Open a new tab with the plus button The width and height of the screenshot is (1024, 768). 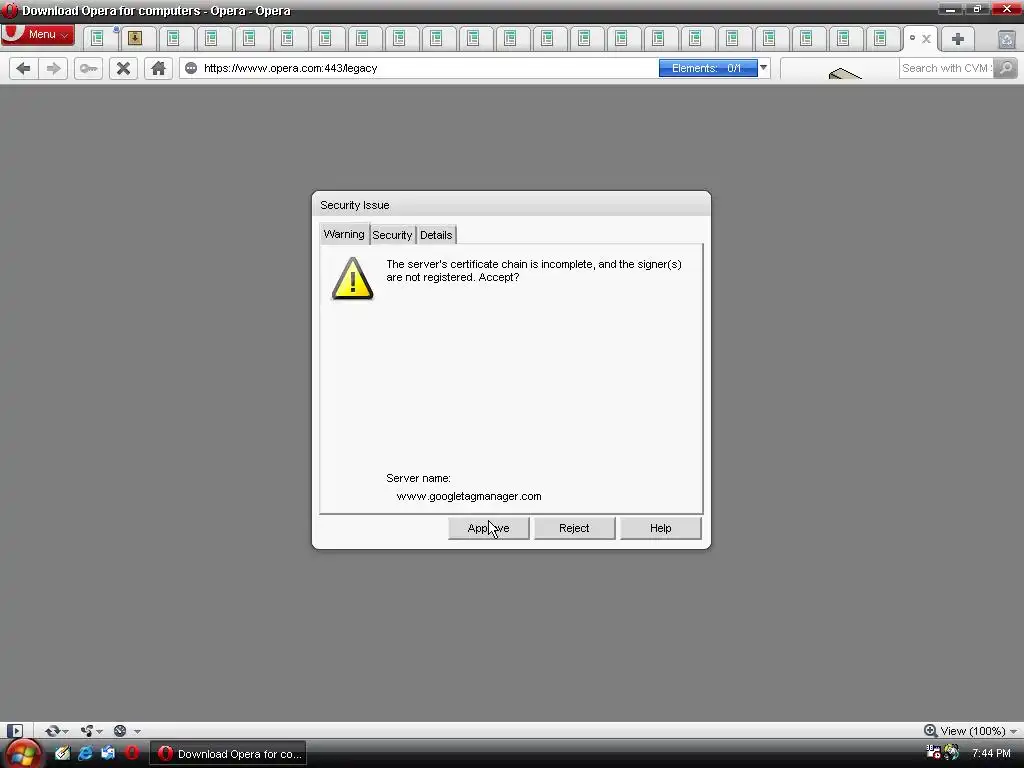point(958,39)
